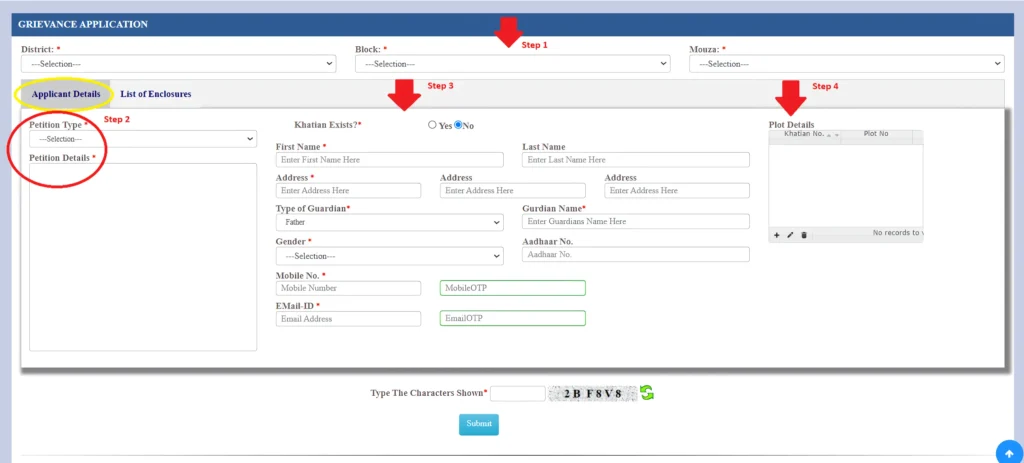This screenshot has height=463, width=1024.
Task: Switch to List of Enclosures tab
Action: click(155, 94)
